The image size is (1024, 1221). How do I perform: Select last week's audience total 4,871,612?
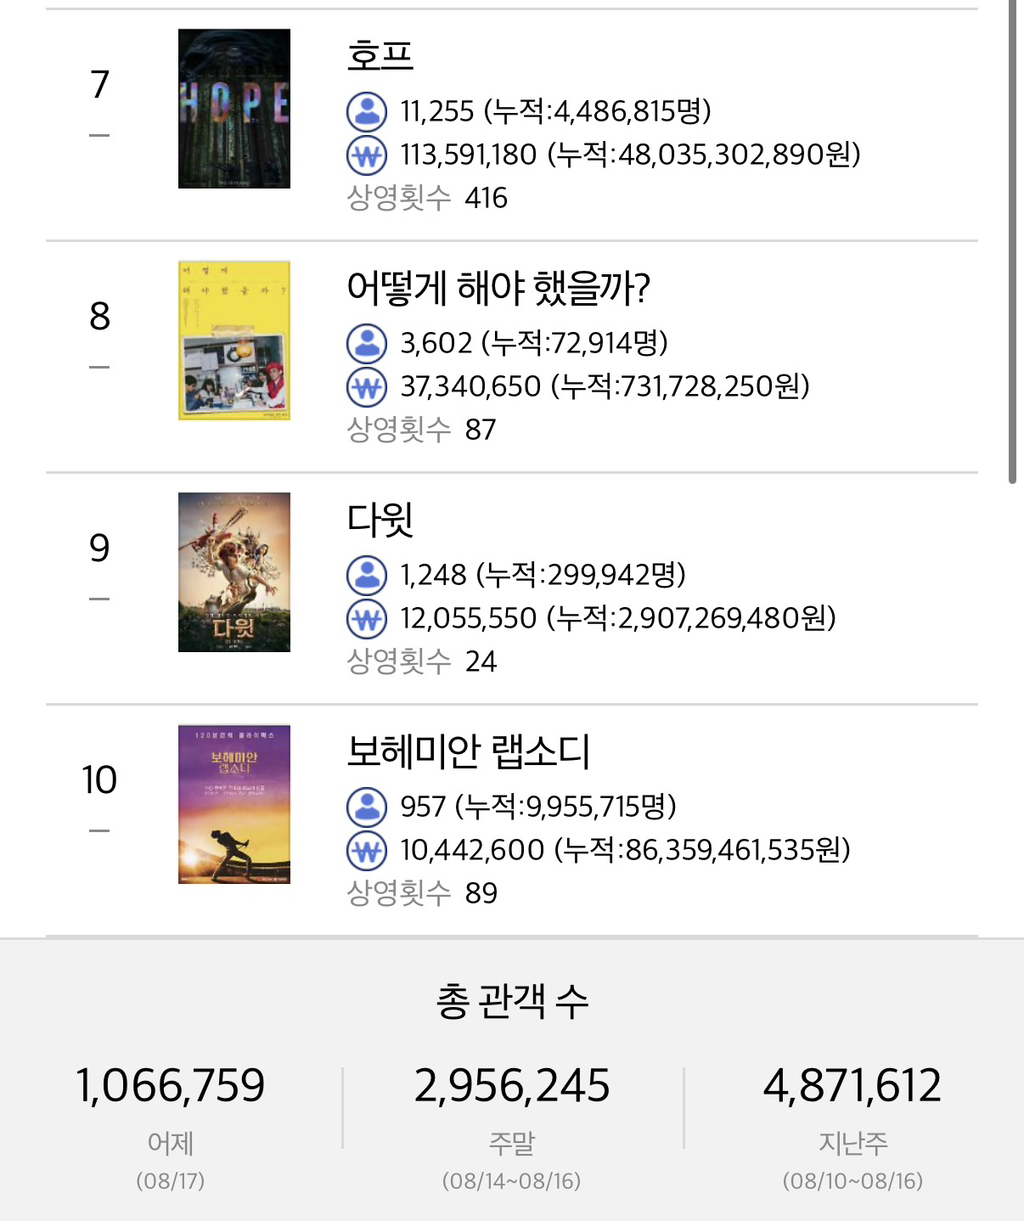click(x=853, y=1086)
